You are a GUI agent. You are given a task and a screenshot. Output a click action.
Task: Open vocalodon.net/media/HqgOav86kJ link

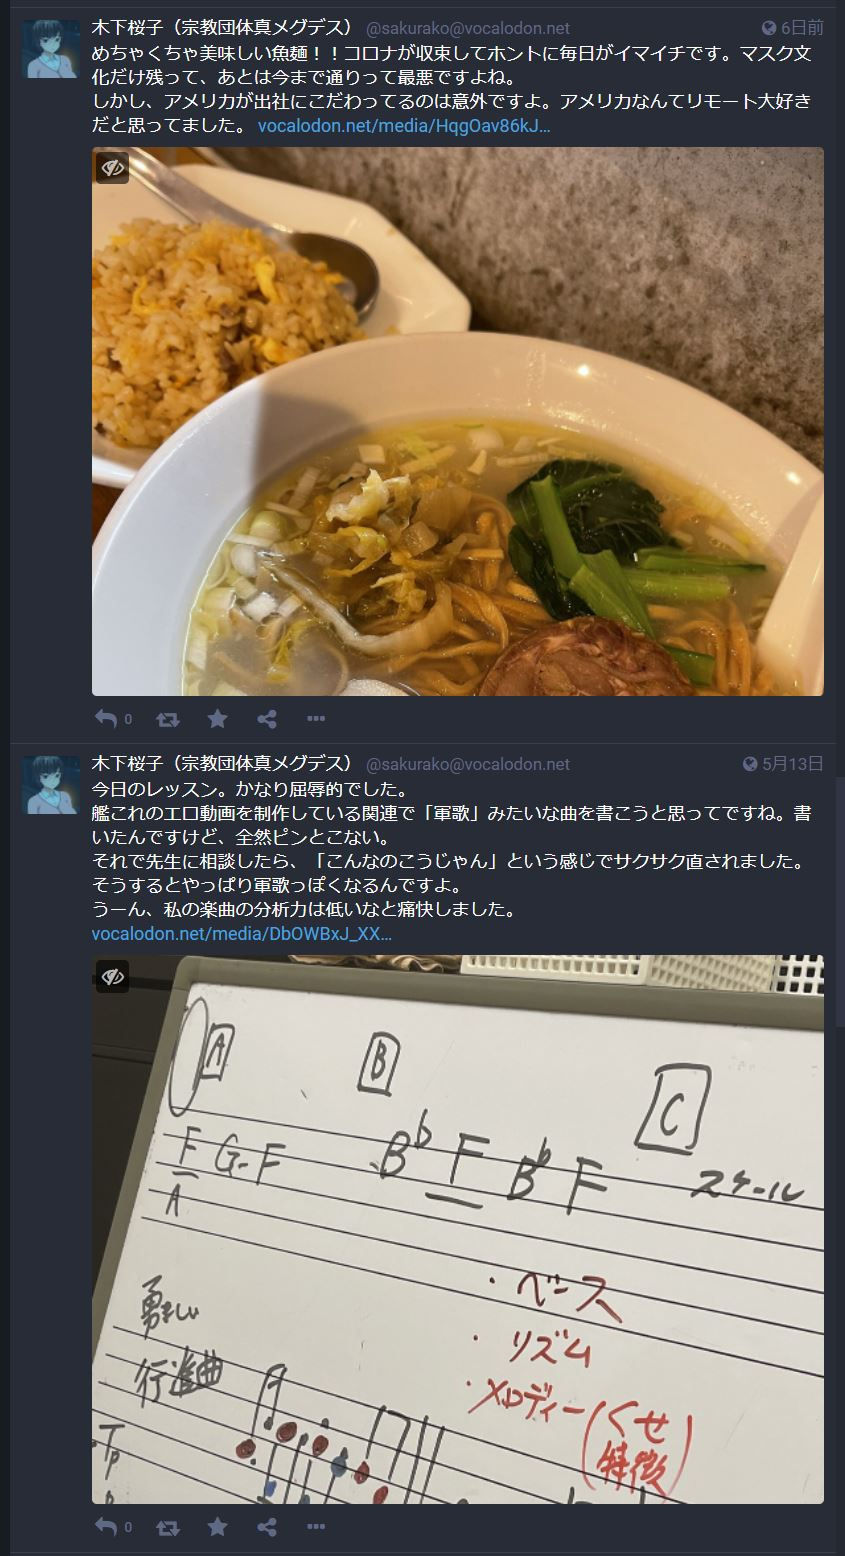[x=404, y=126]
